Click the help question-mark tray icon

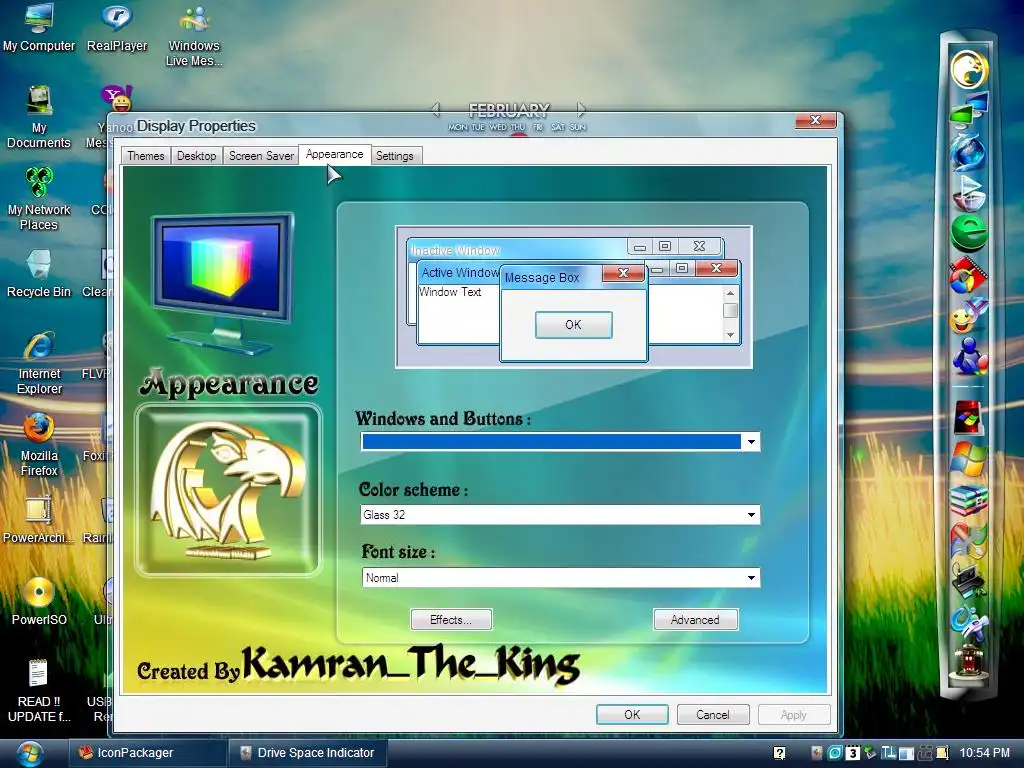pyautogui.click(x=779, y=753)
